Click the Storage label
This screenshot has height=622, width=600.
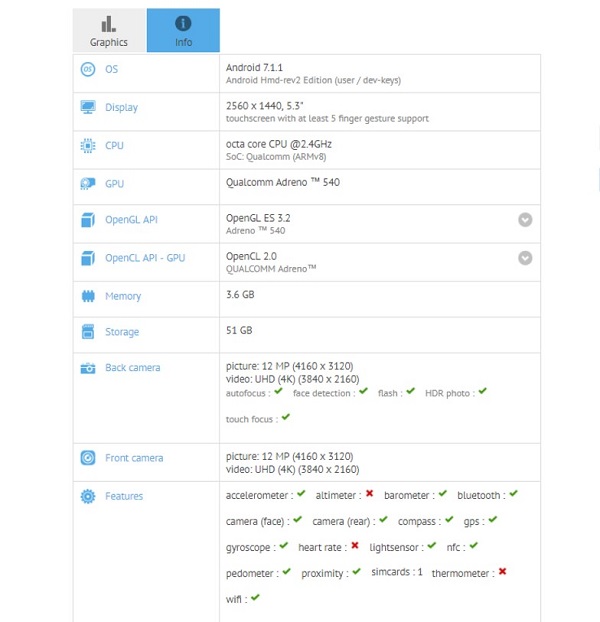(x=122, y=332)
